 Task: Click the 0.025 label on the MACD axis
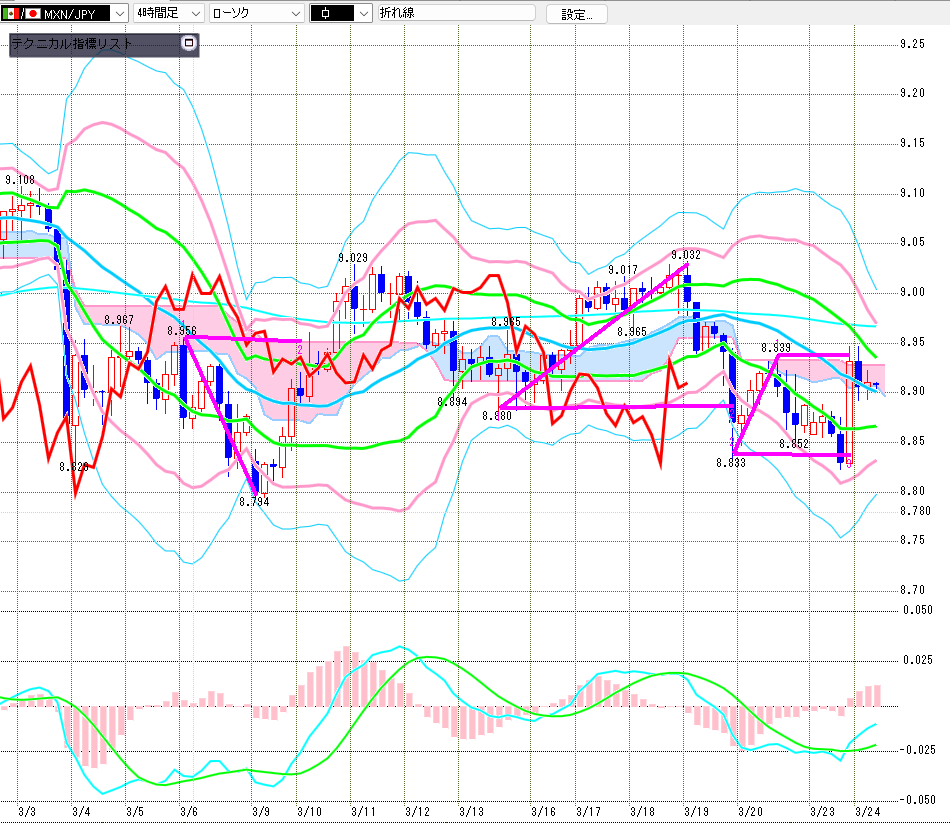click(917, 659)
